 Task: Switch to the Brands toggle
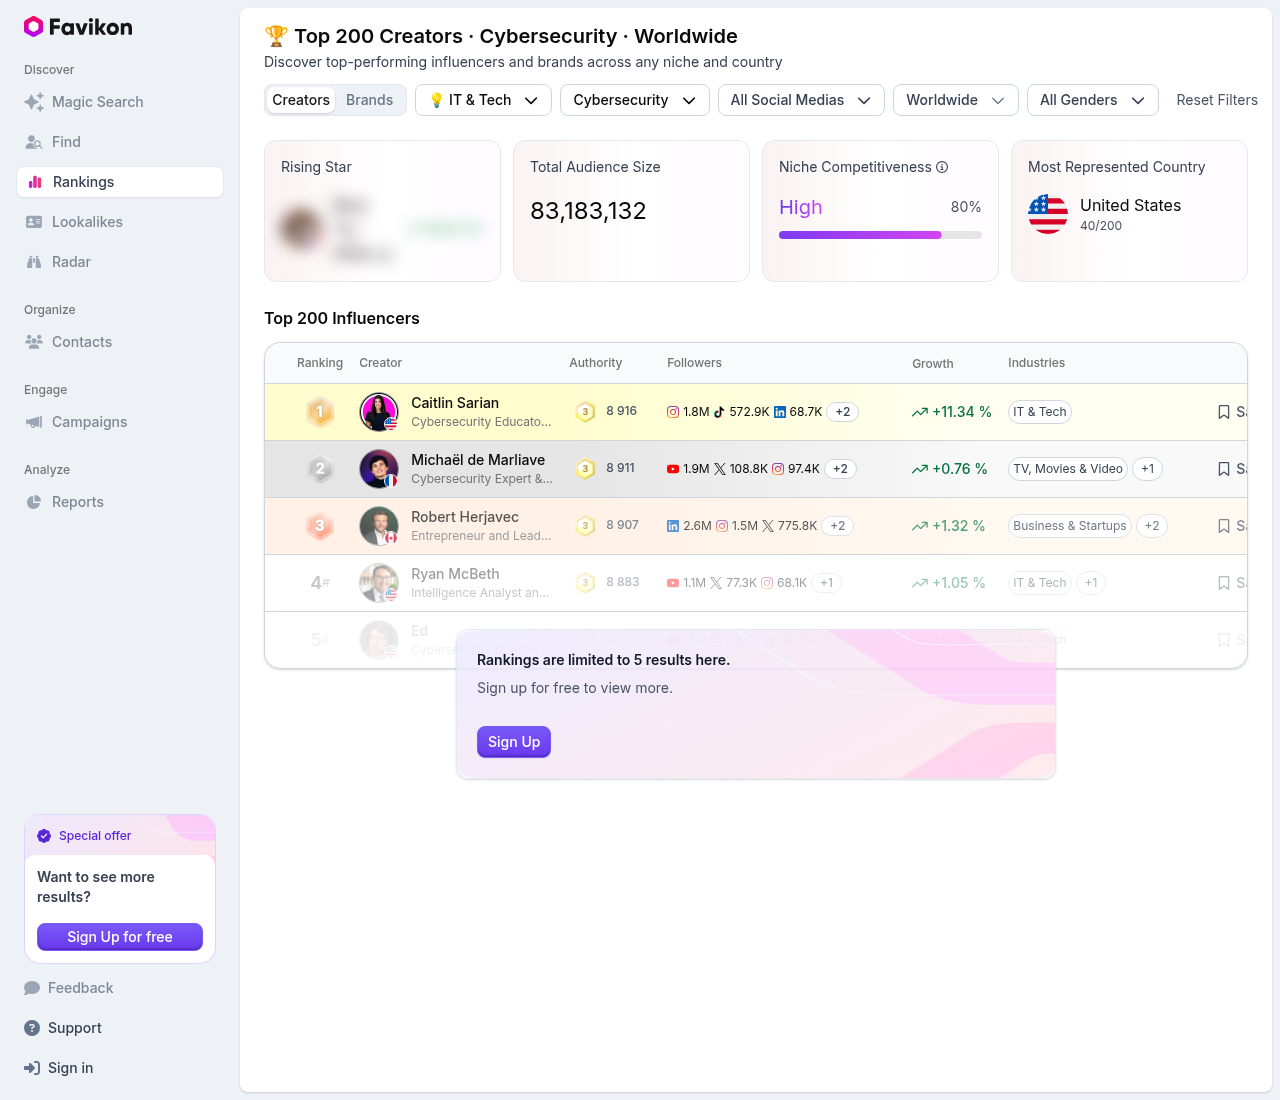tap(369, 100)
